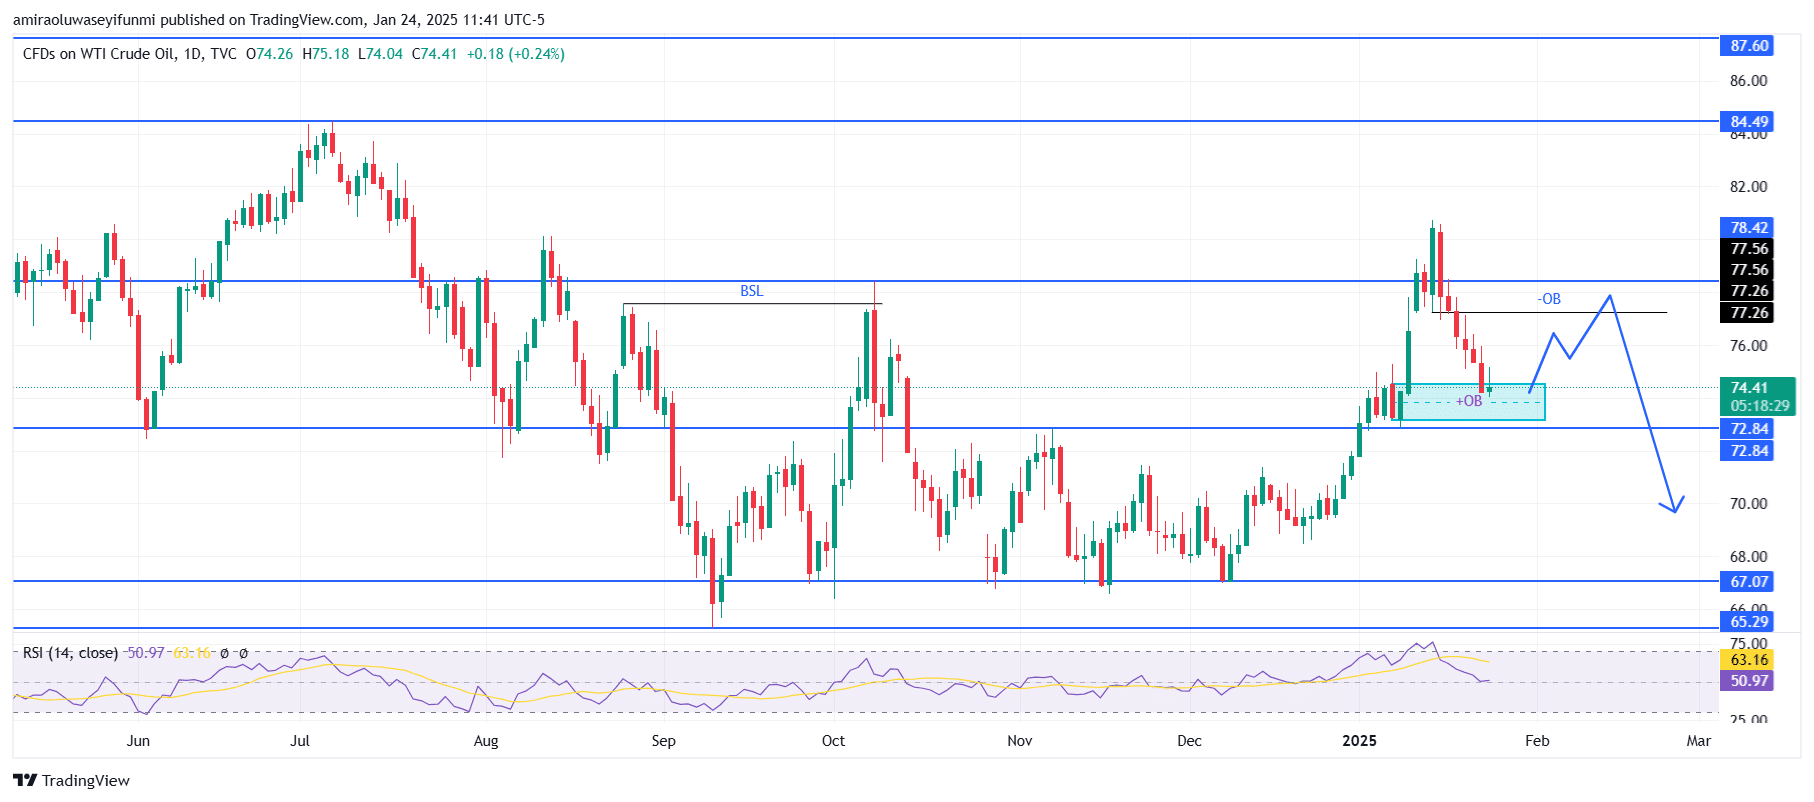The height and width of the screenshot is (802, 1814).
Task: Click the 84.49 price level label
Action: coord(1749,121)
